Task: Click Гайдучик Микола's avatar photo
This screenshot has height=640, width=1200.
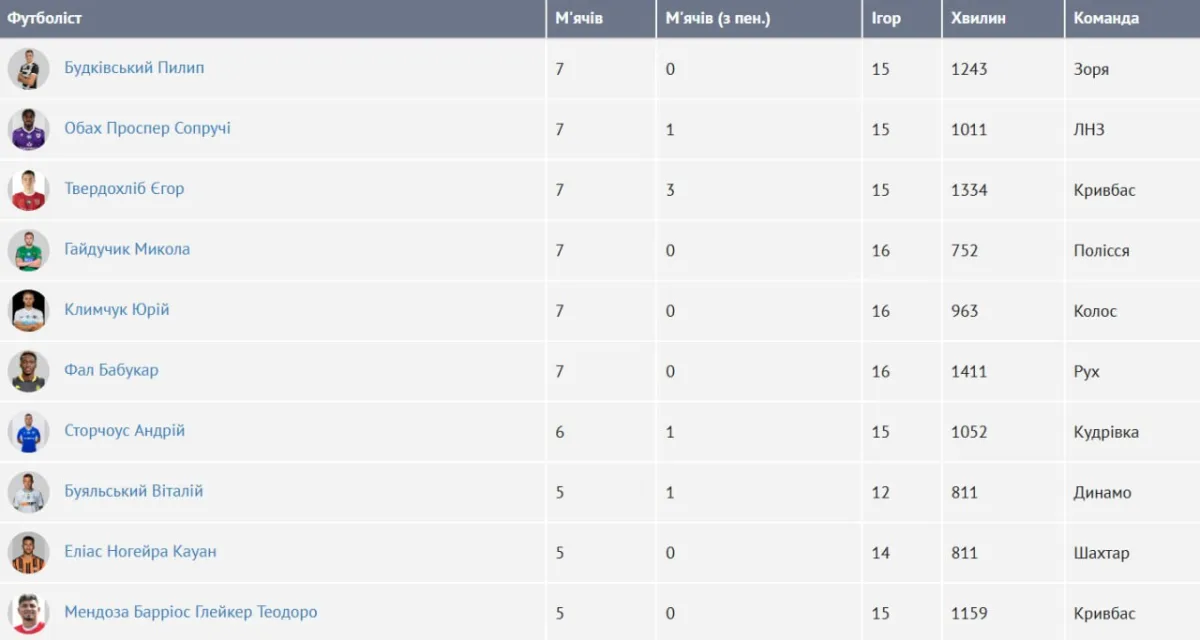Action: [x=28, y=250]
